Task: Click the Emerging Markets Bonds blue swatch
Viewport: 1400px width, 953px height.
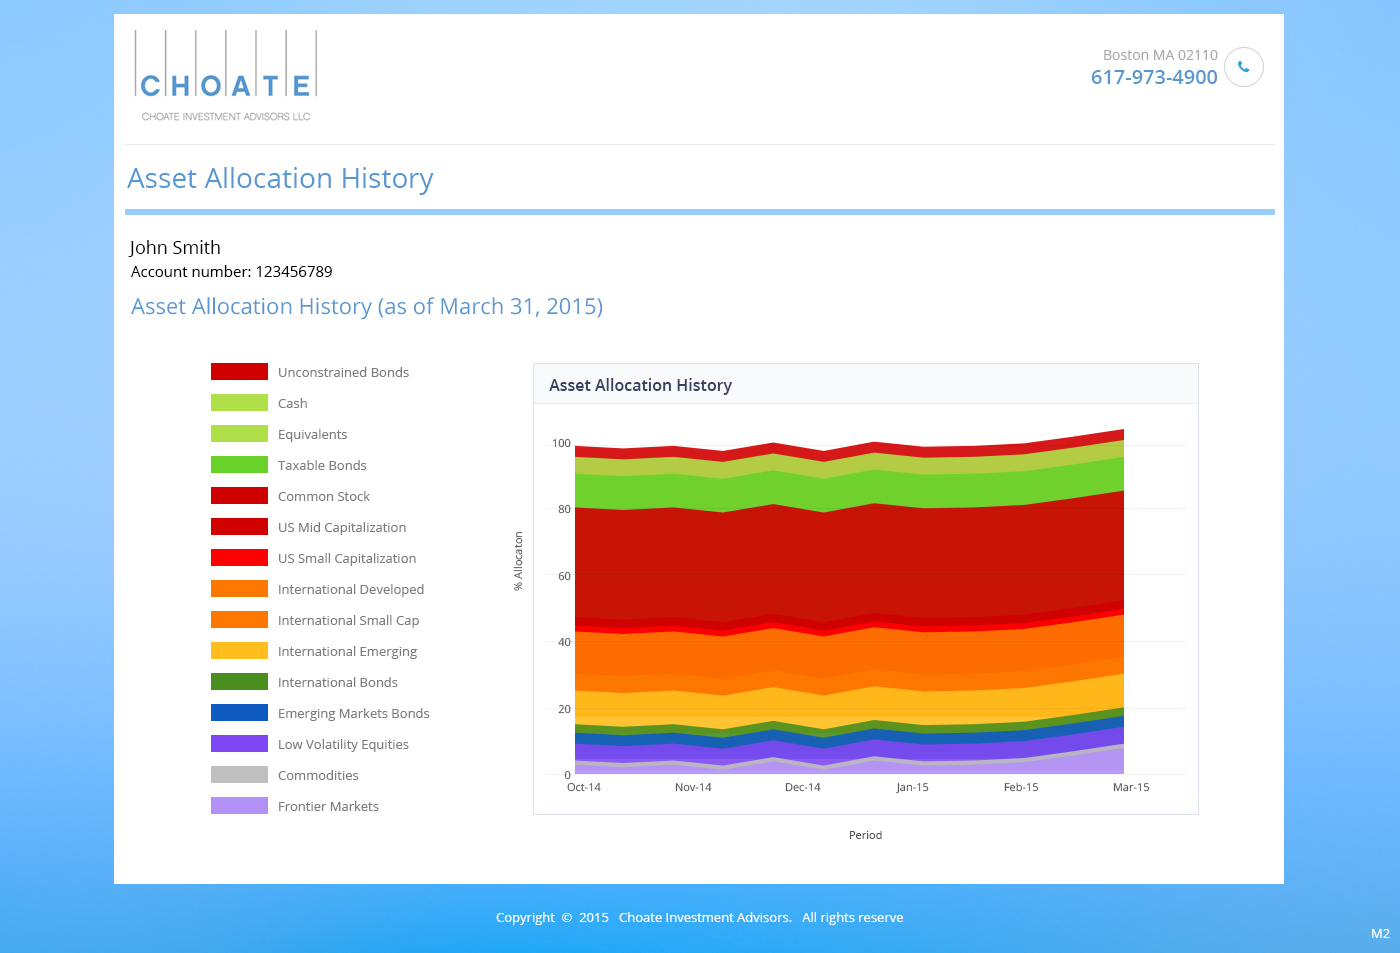Action: (239, 712)
